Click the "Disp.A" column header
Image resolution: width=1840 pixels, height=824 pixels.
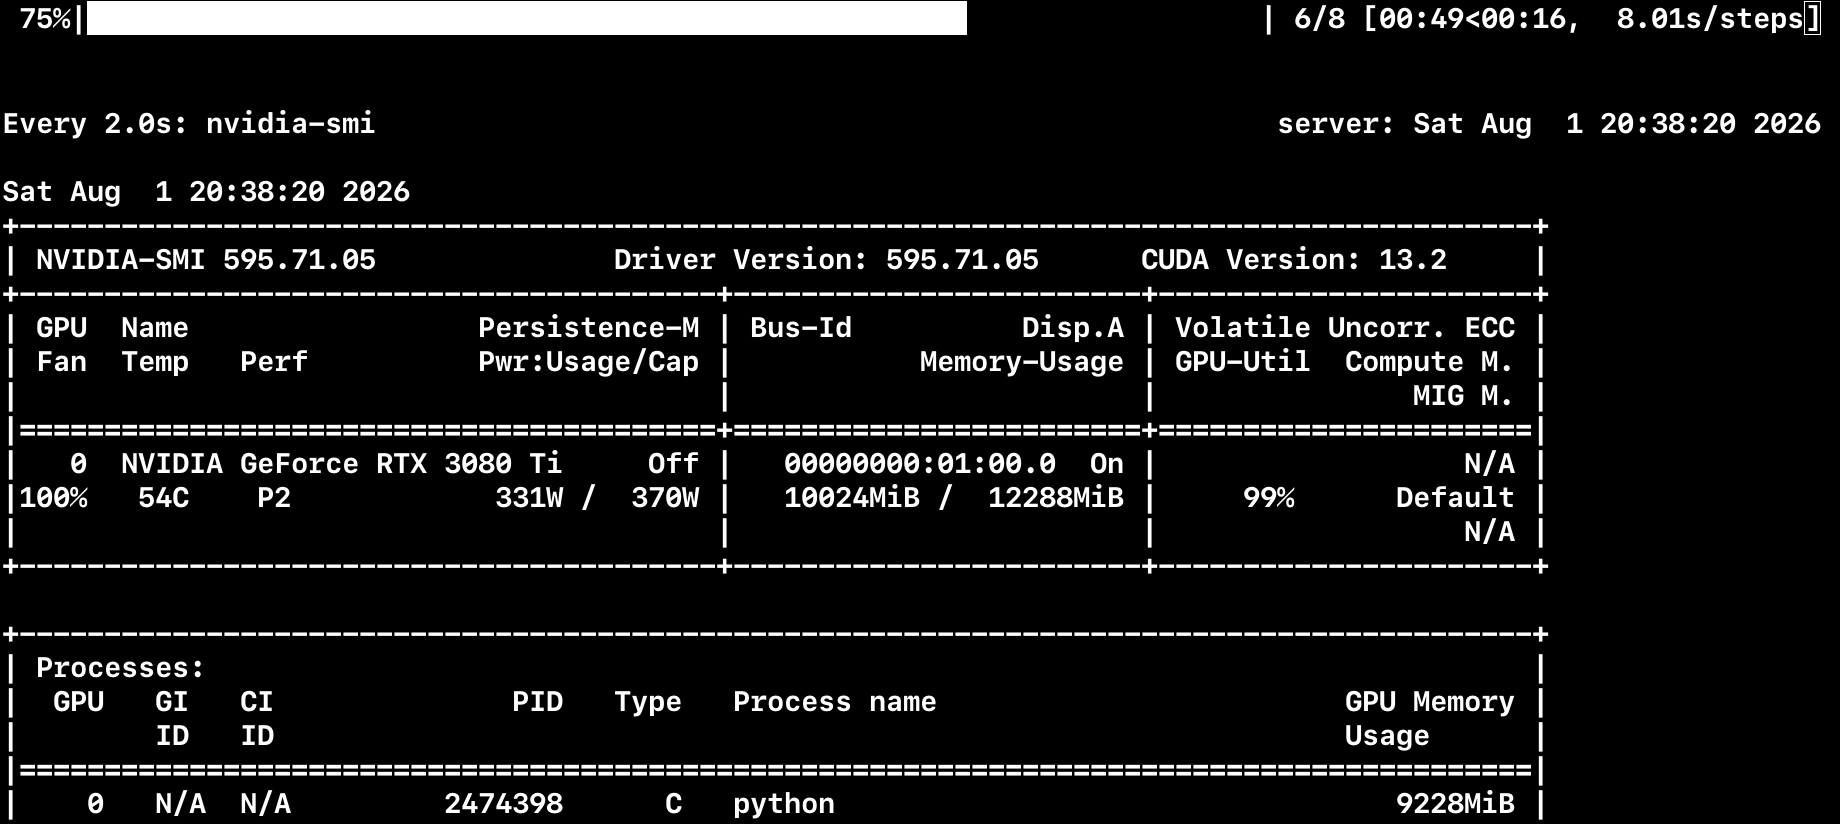pos(1073,327)
